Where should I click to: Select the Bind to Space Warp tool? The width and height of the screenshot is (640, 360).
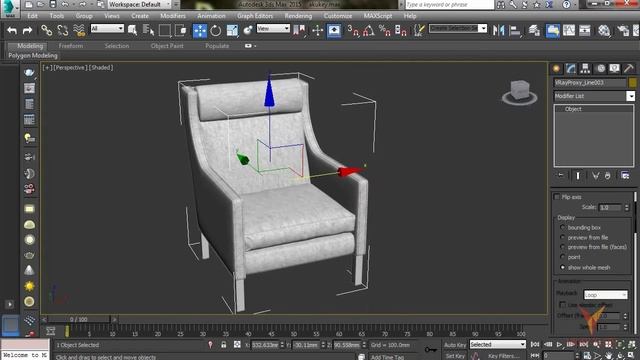tap(79, 31)
